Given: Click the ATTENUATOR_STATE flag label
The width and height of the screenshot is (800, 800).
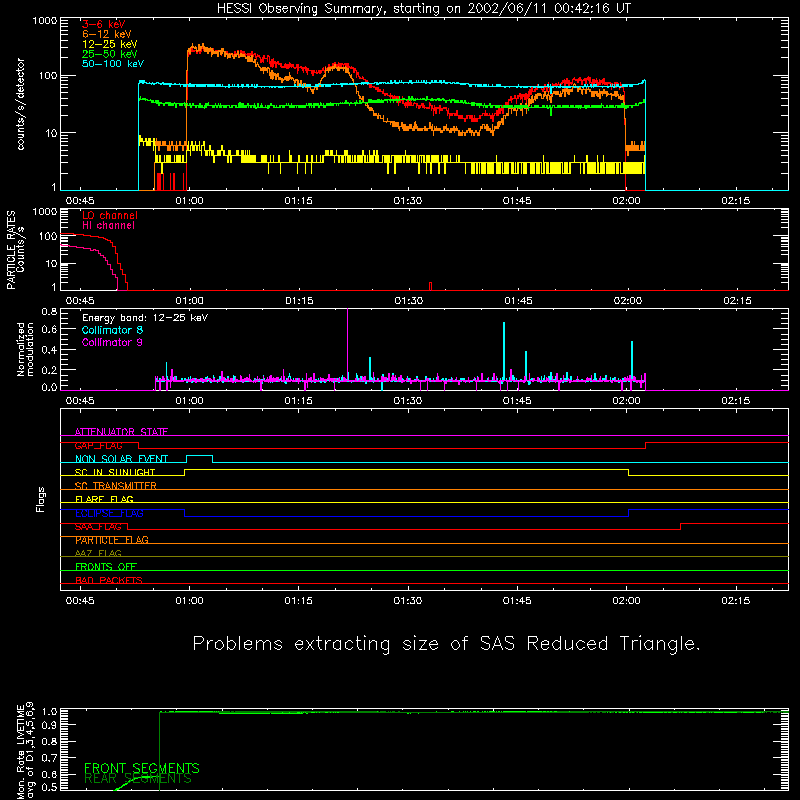Looking at the screenshot, I should coord(121,432).
